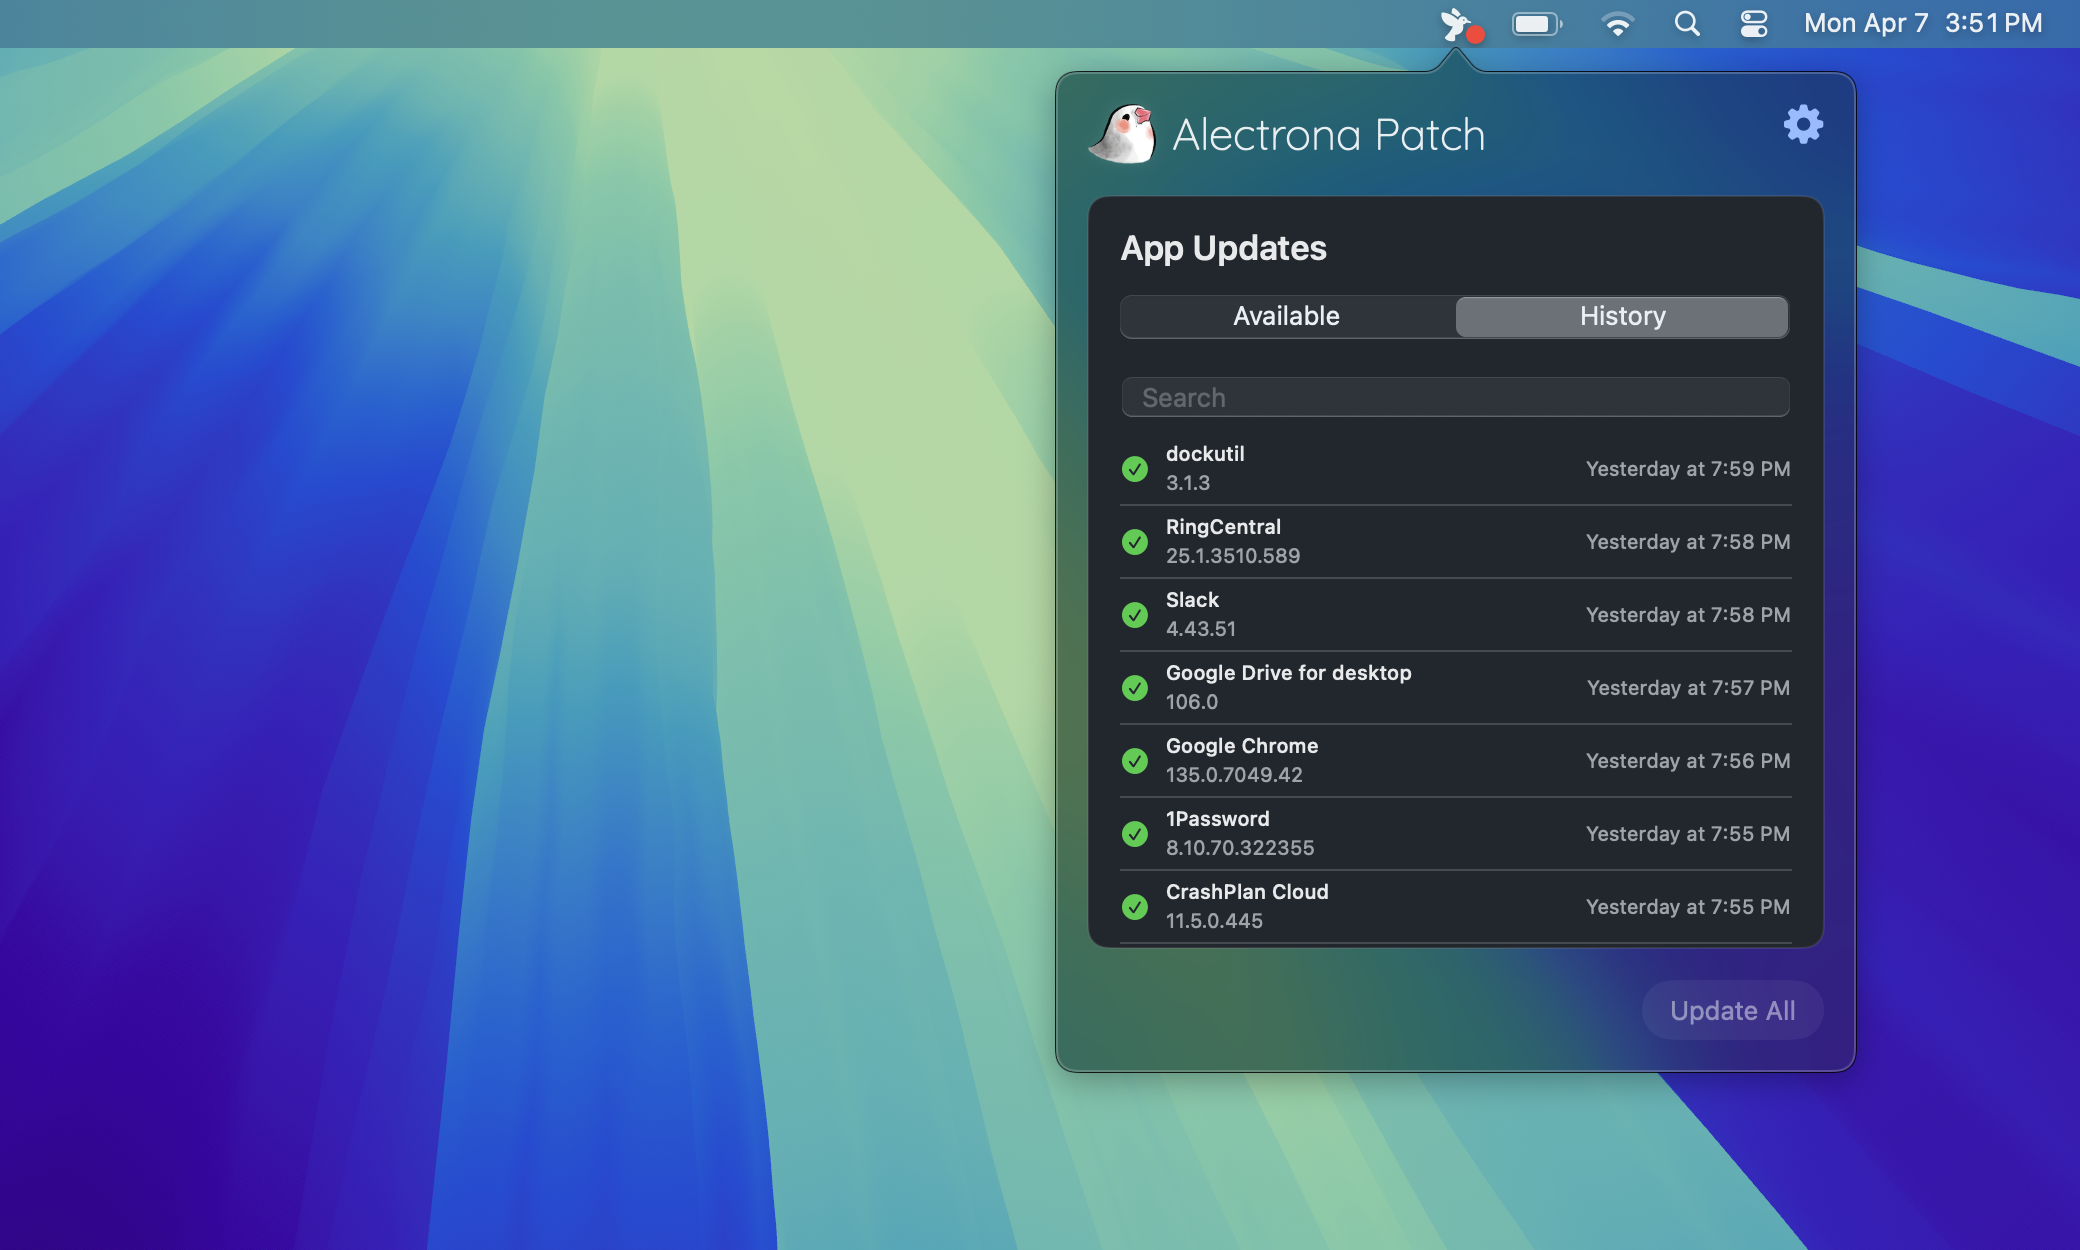Screen dimensions: 2080x1250
Task: Select the History tab
Action: coord(1621,316)
